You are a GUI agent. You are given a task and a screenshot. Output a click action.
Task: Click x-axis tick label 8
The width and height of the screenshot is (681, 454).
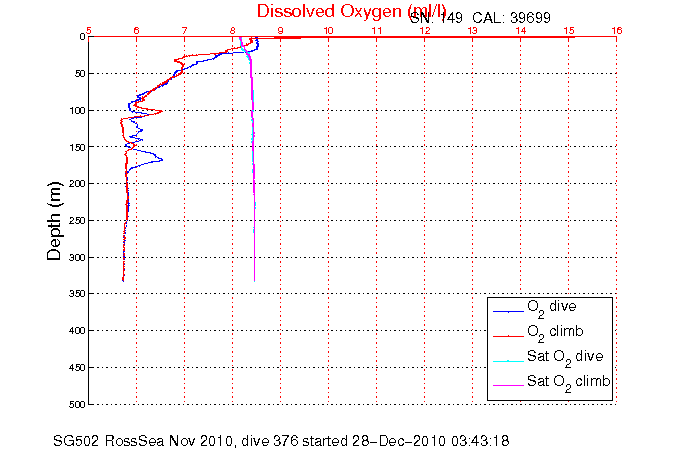[232, 30]
